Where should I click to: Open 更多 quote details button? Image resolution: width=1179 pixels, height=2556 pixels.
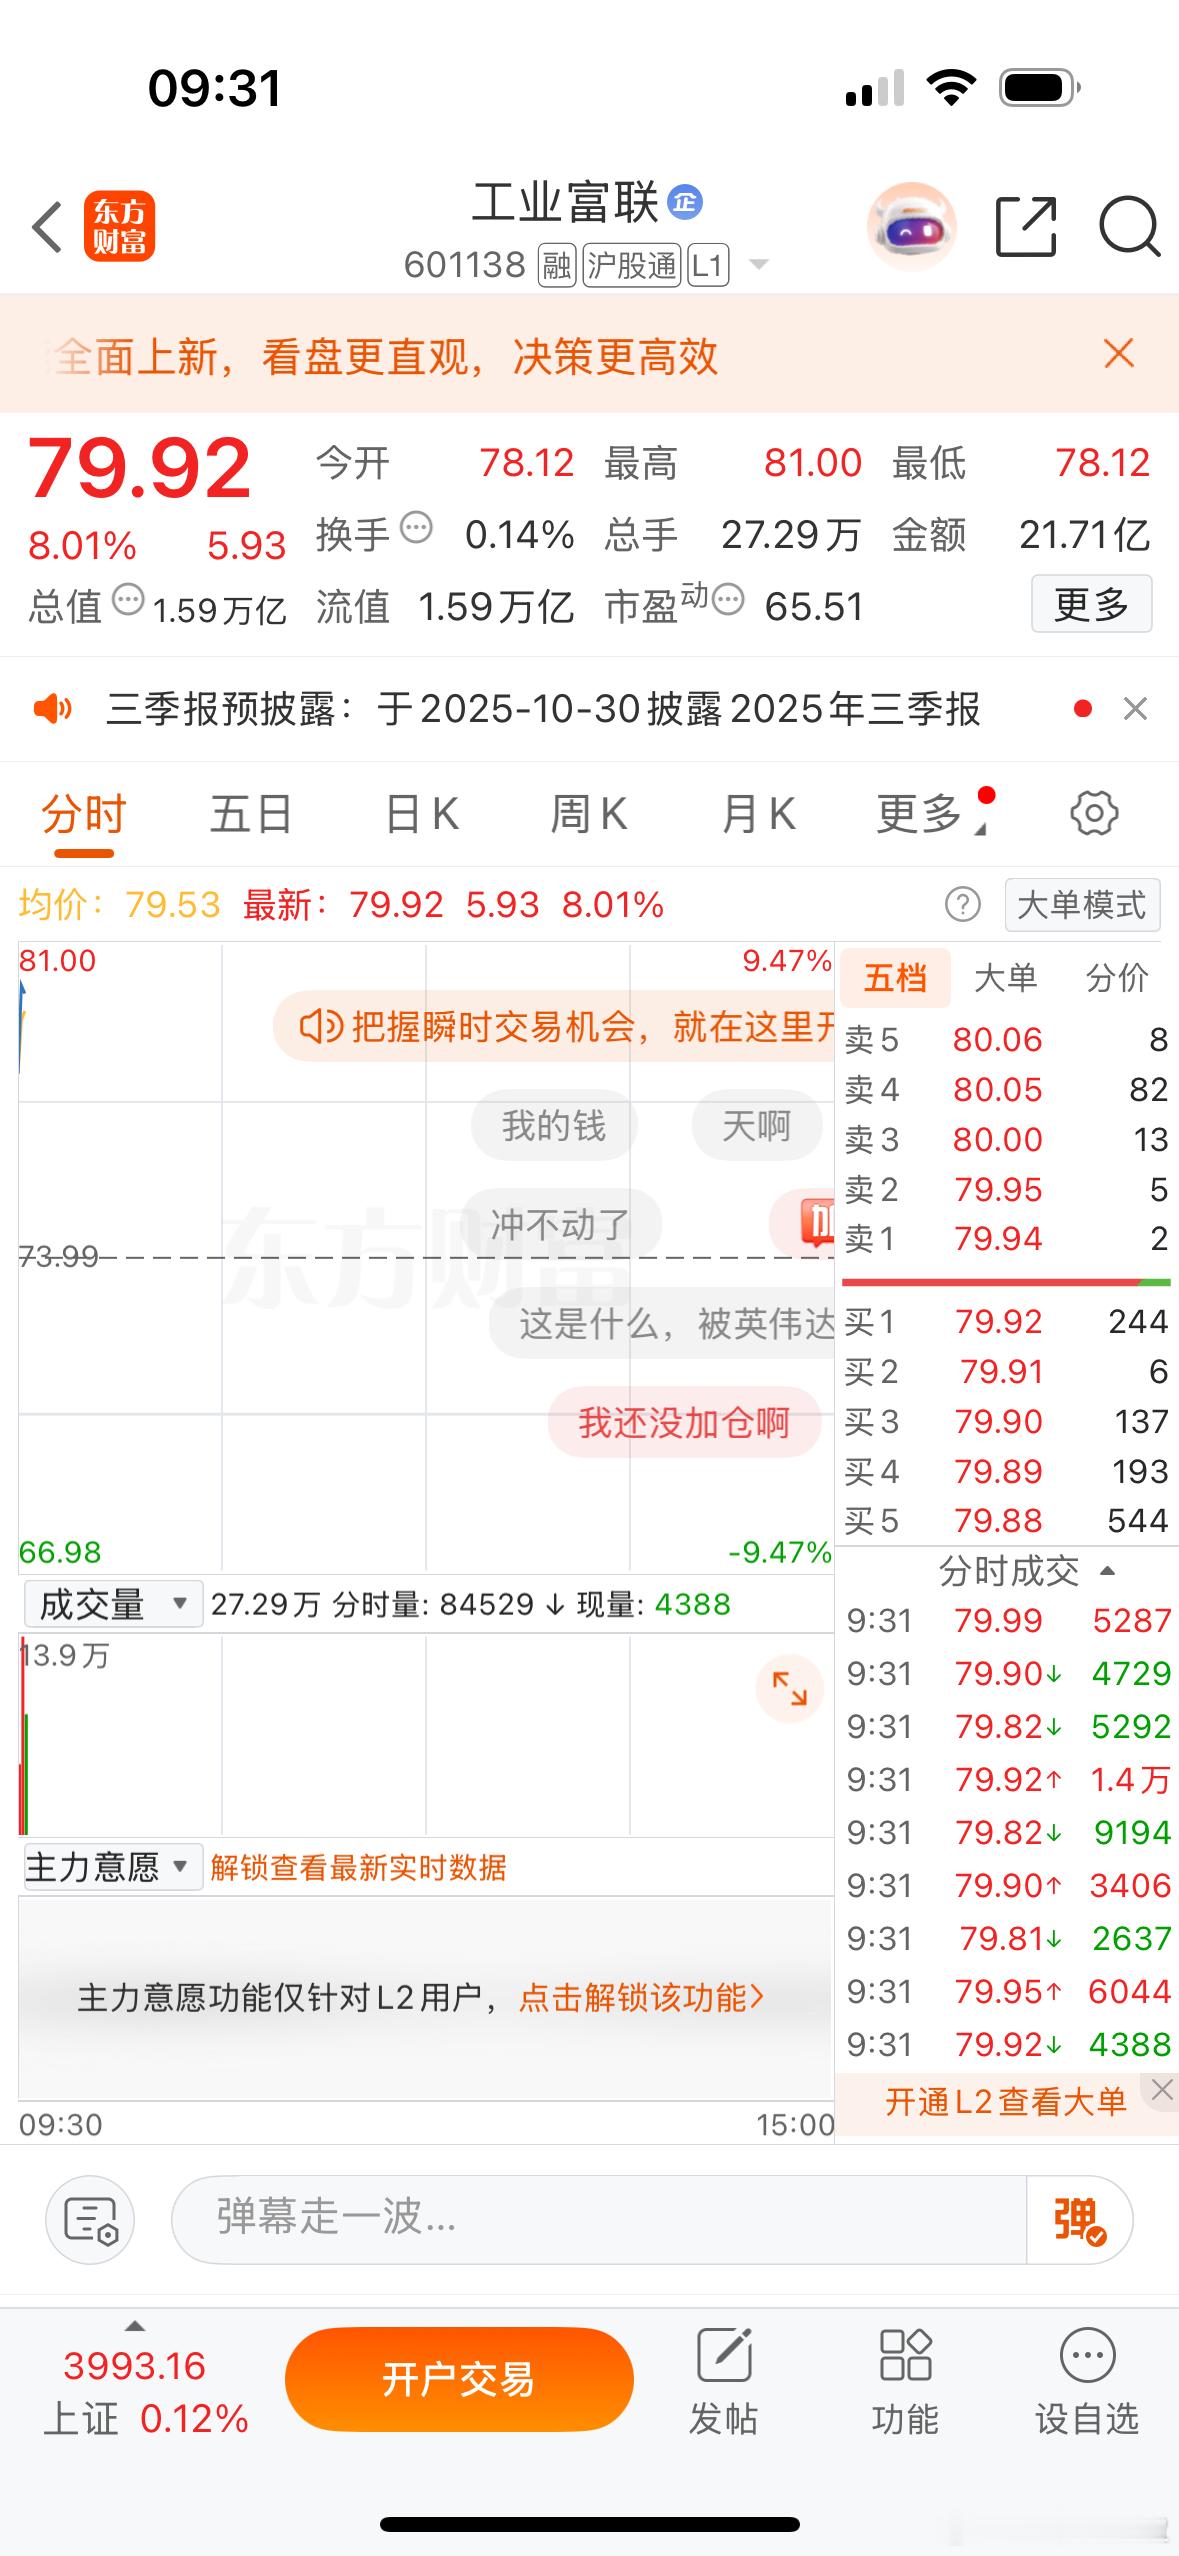click(x=1091, y=604)
